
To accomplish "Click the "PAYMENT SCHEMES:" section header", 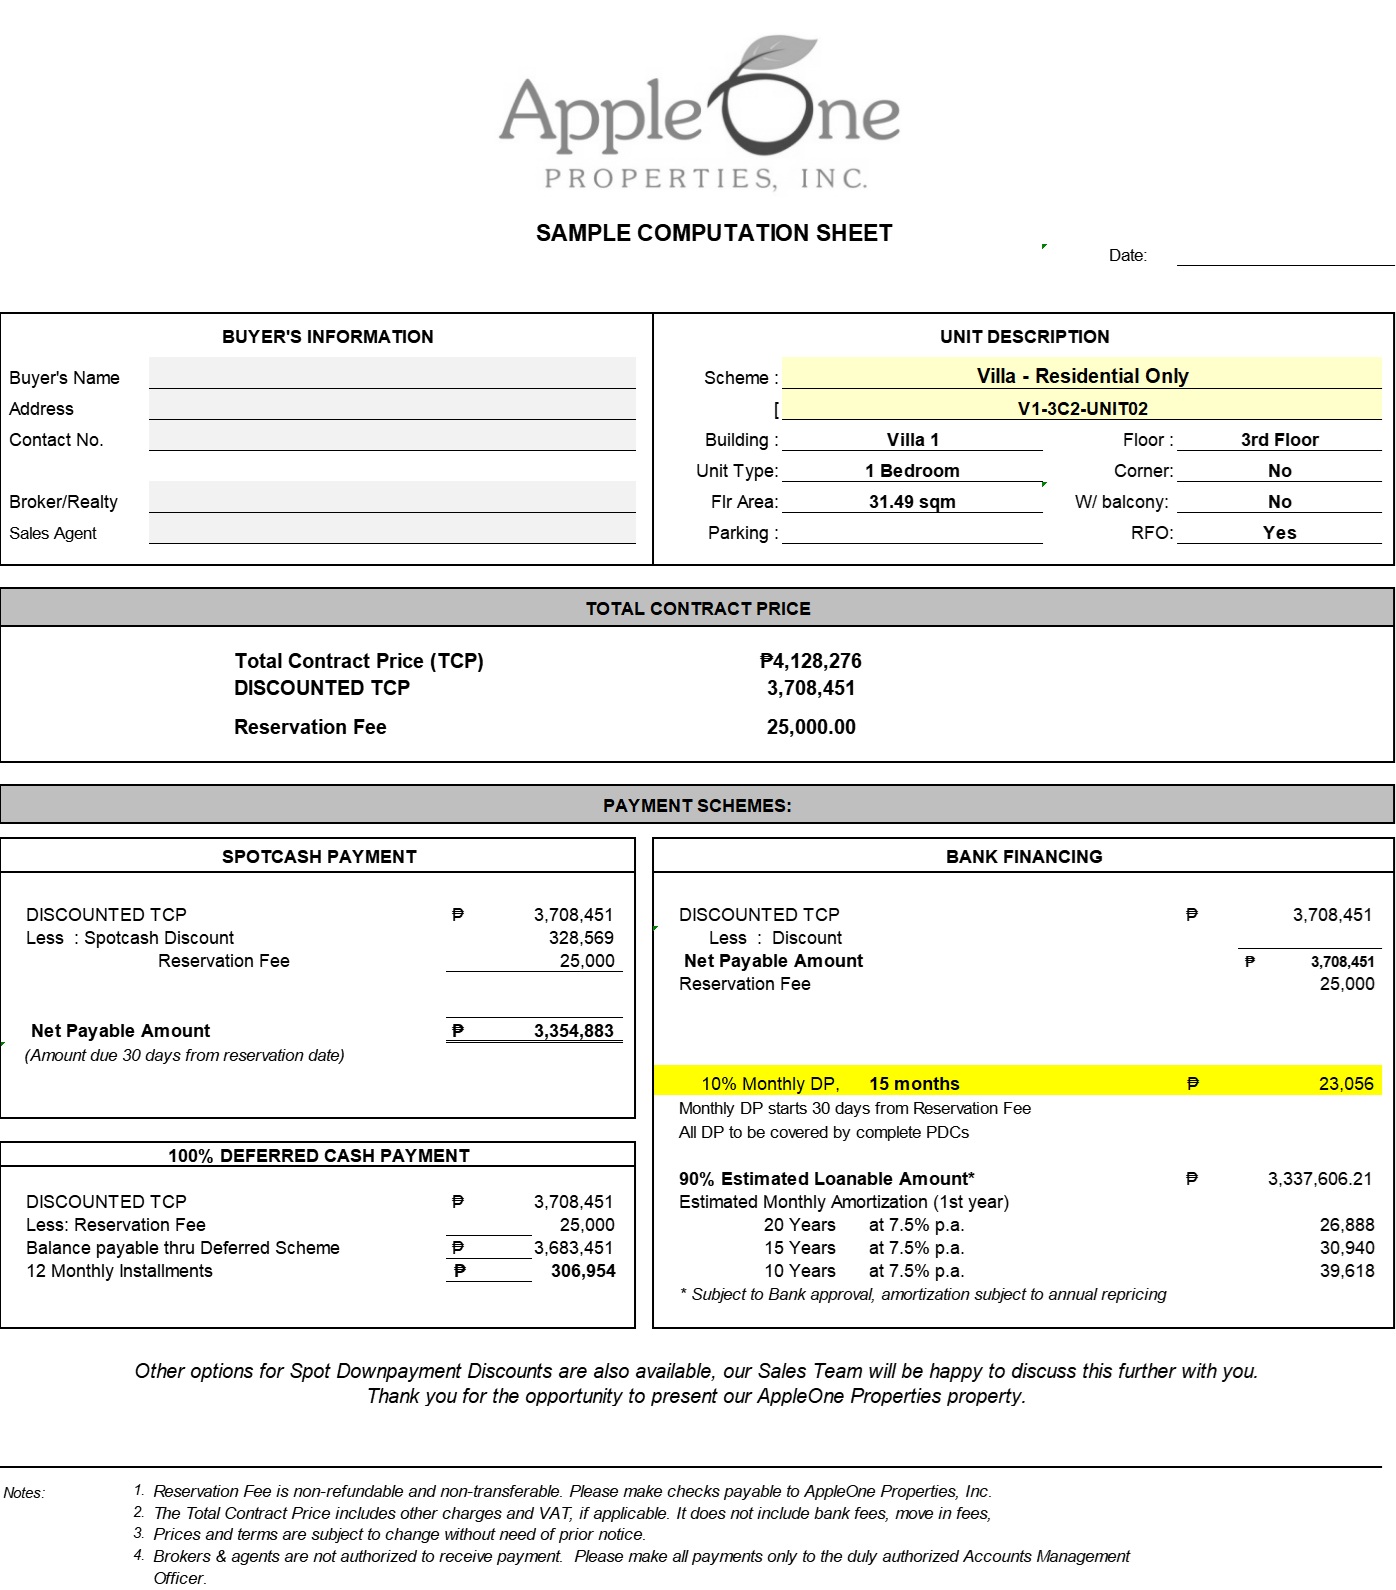I will (x=698, y=805).
